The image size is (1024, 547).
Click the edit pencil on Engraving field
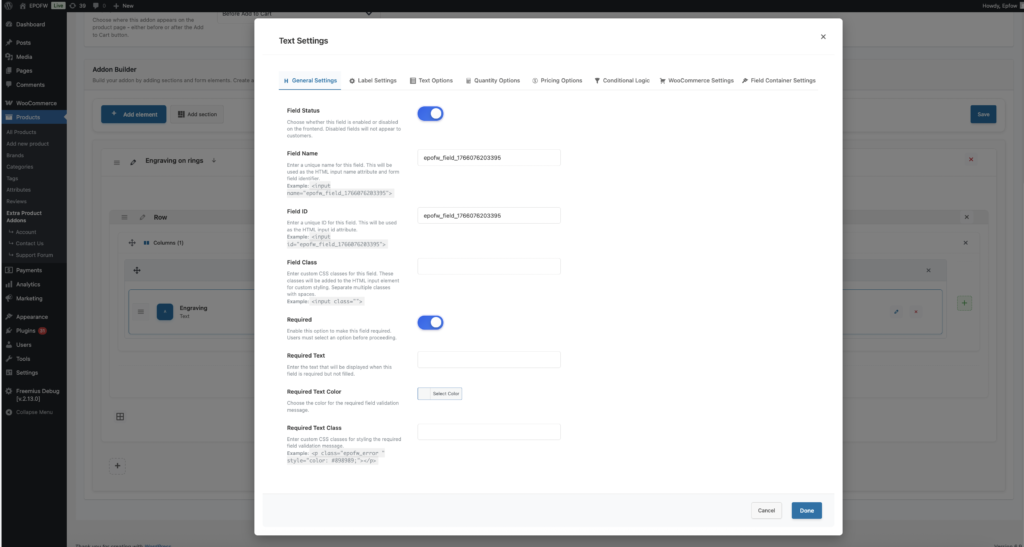[896, 312]
